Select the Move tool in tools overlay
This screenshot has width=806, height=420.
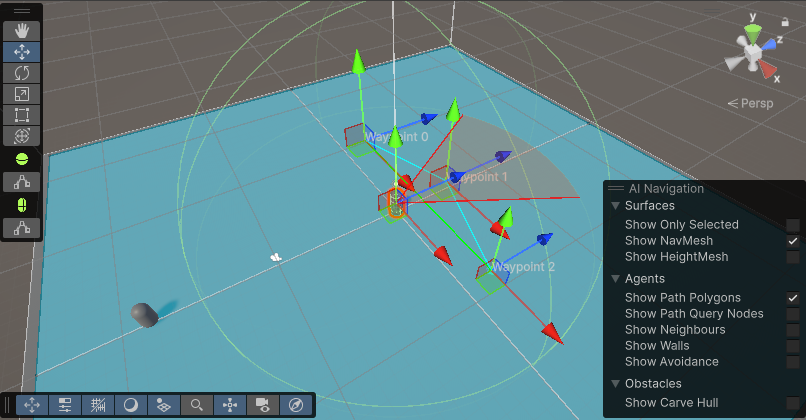(x=22, y=52)
